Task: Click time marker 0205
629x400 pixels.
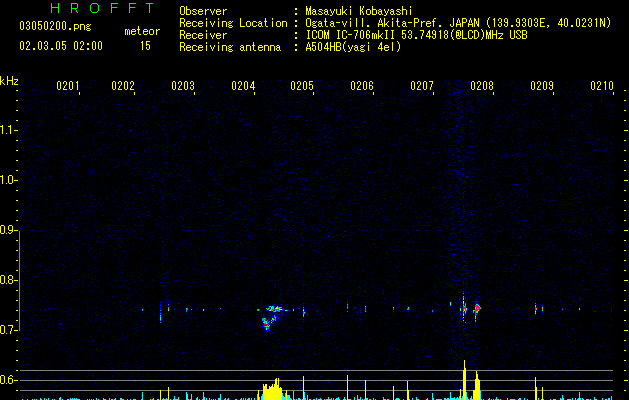Action: click(x=302, y=85)
